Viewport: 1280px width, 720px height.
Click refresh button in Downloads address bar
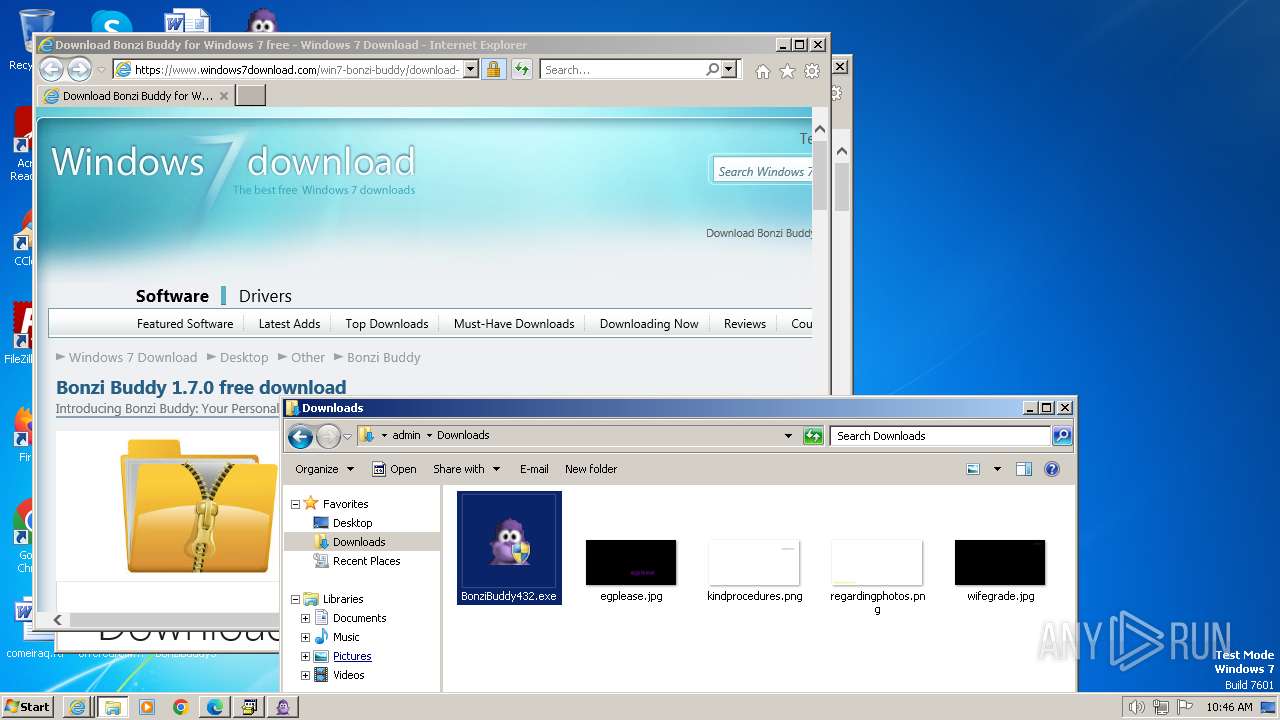point(813,436)
